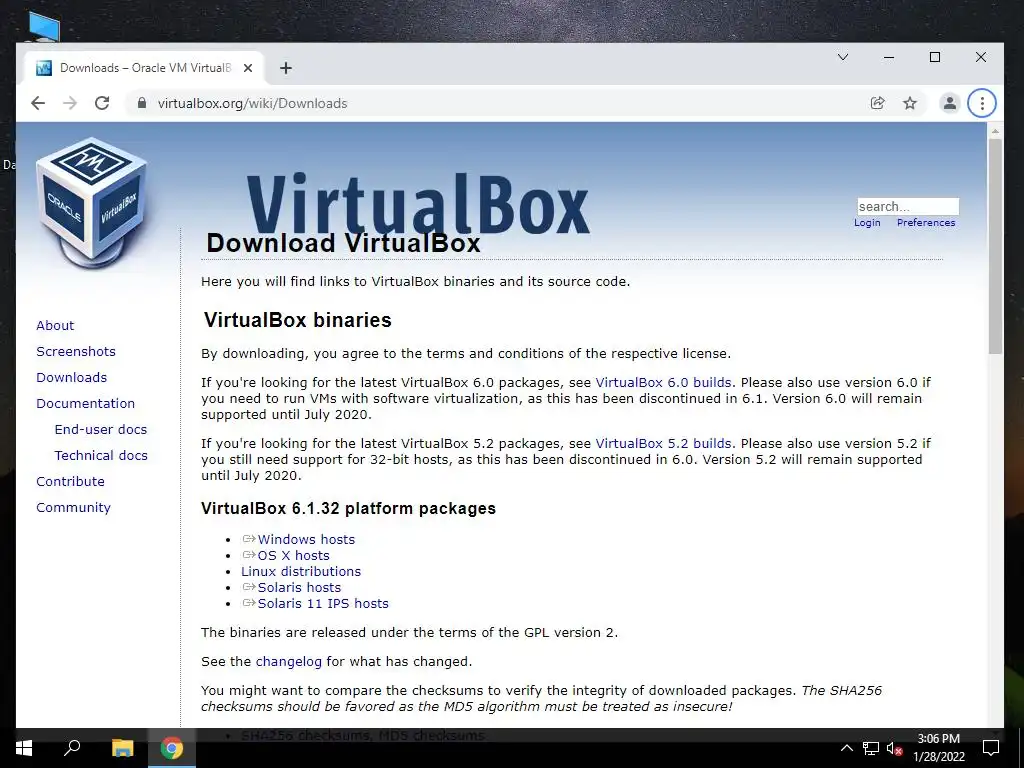Viewport: 1024px width, 768px height.
Task: Open the desktop computer icon behind the browser
Action: [44, 27]
